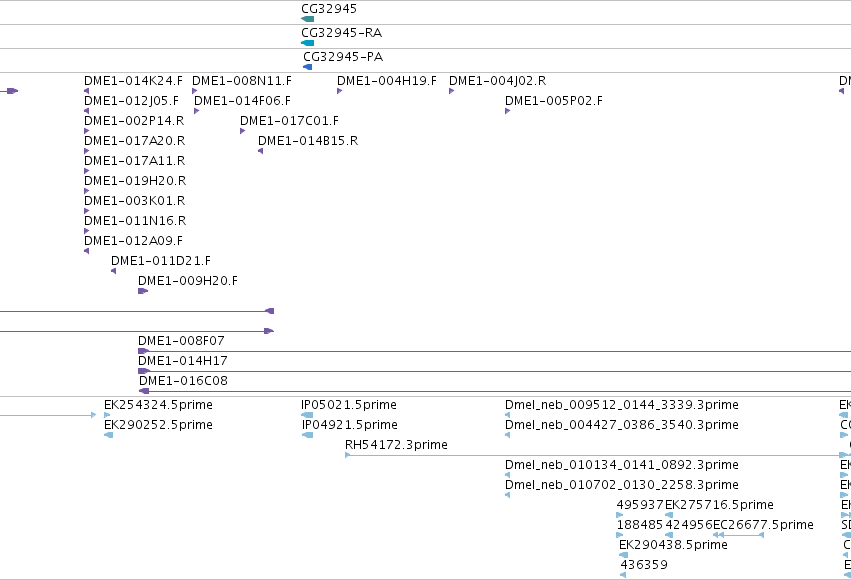Select the DME1-016C08 BAC feature
The height and width of the screenshot is (580, 851).
[494, 391]
